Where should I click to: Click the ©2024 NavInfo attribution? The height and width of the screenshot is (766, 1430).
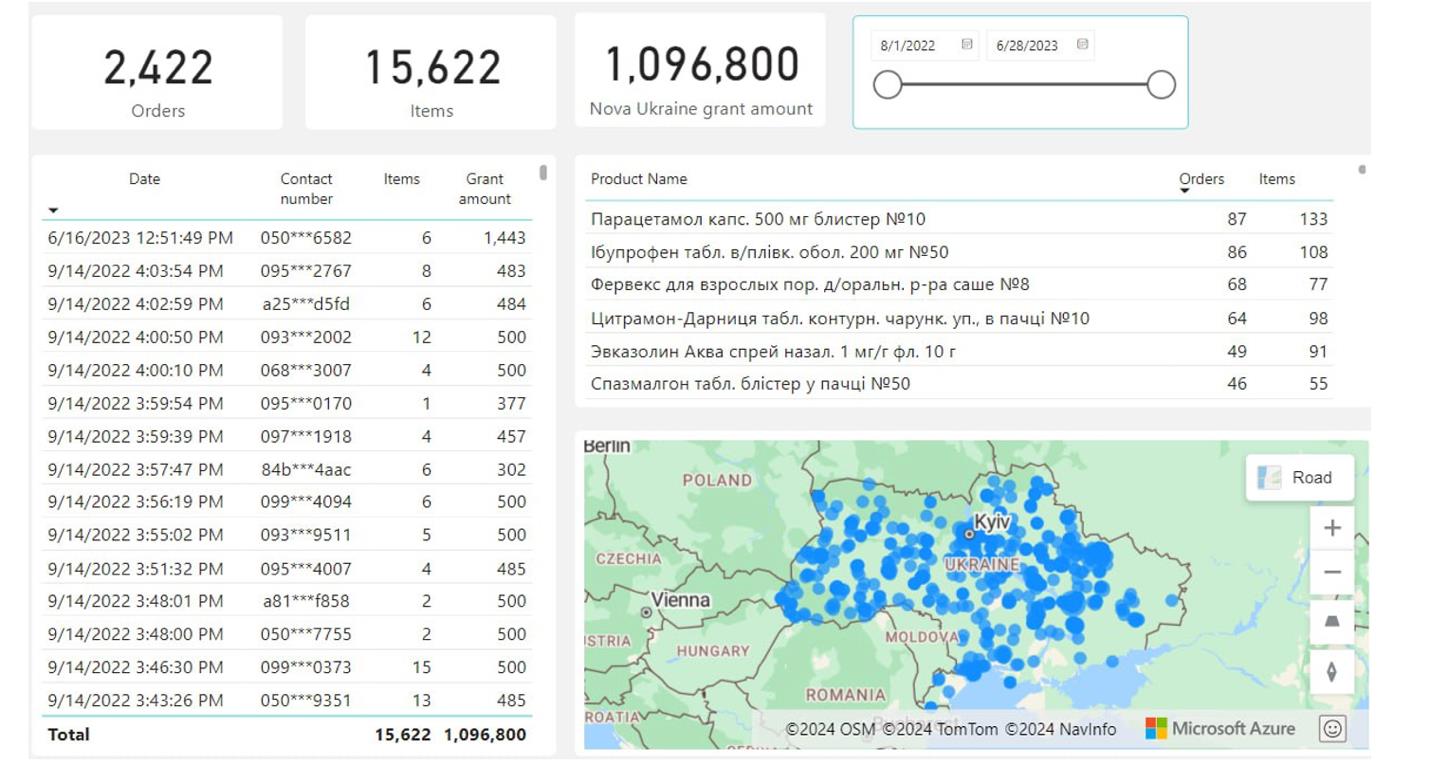point(1061,729)
